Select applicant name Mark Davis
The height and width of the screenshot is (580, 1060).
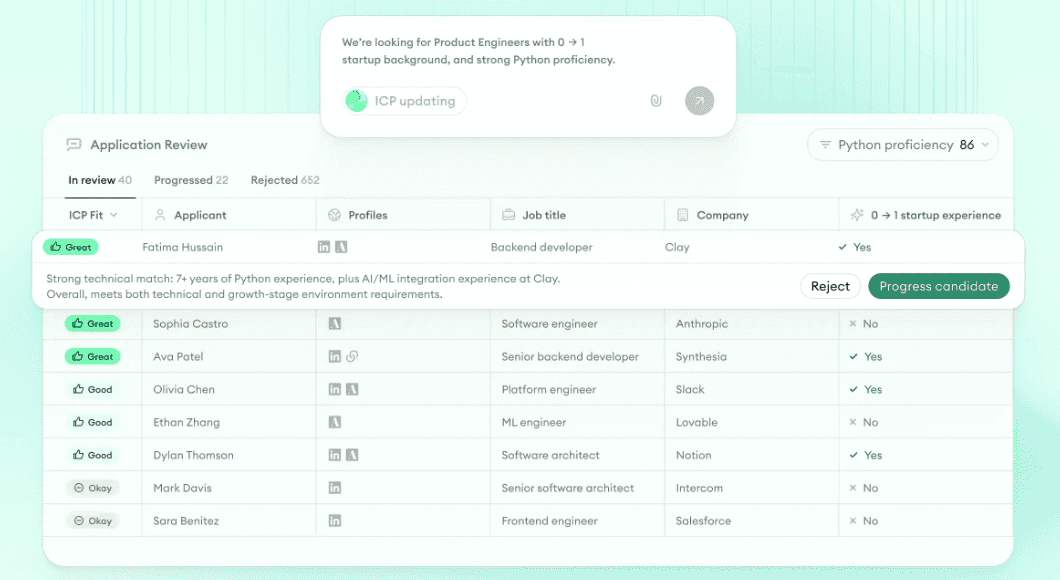pos(183,488)
